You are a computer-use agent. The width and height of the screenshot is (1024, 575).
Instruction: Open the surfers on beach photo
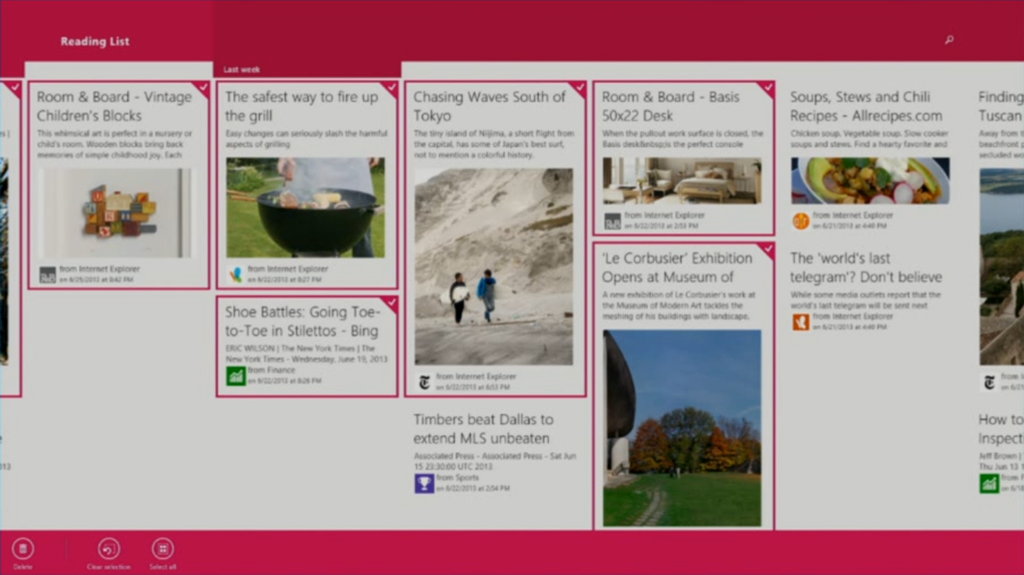494,267
